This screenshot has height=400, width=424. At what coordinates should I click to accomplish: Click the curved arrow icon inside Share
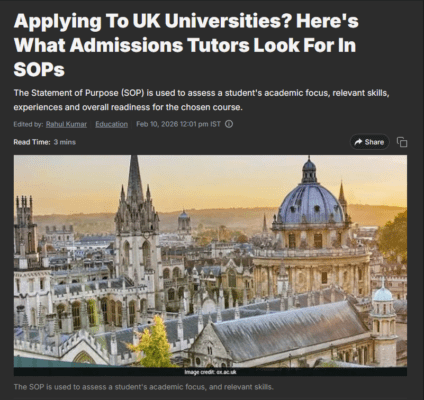[x=358, y=142]
